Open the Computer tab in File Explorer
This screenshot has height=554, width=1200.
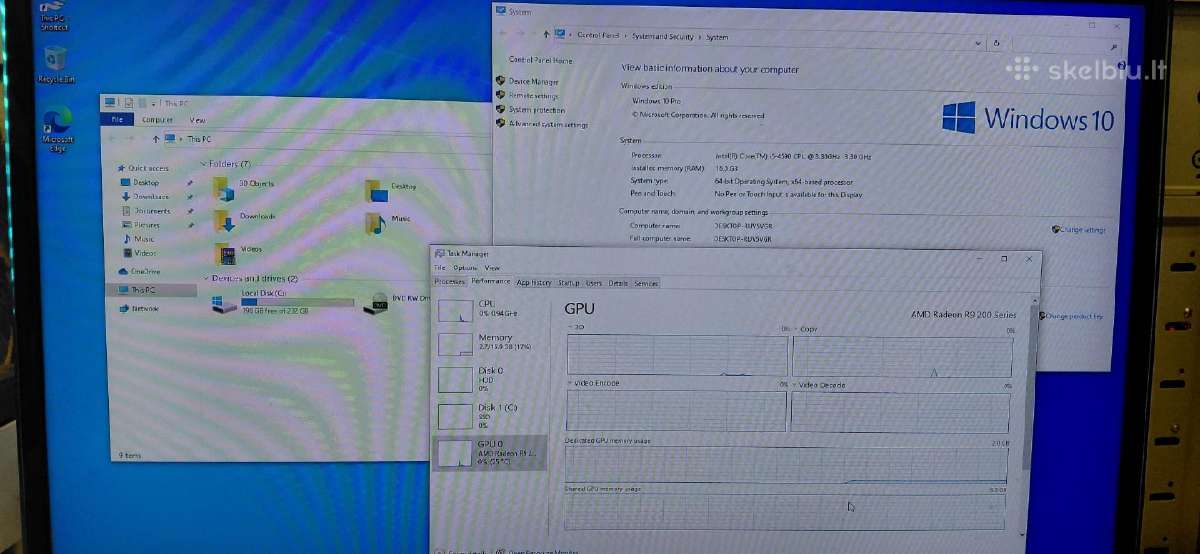[156, 120]
